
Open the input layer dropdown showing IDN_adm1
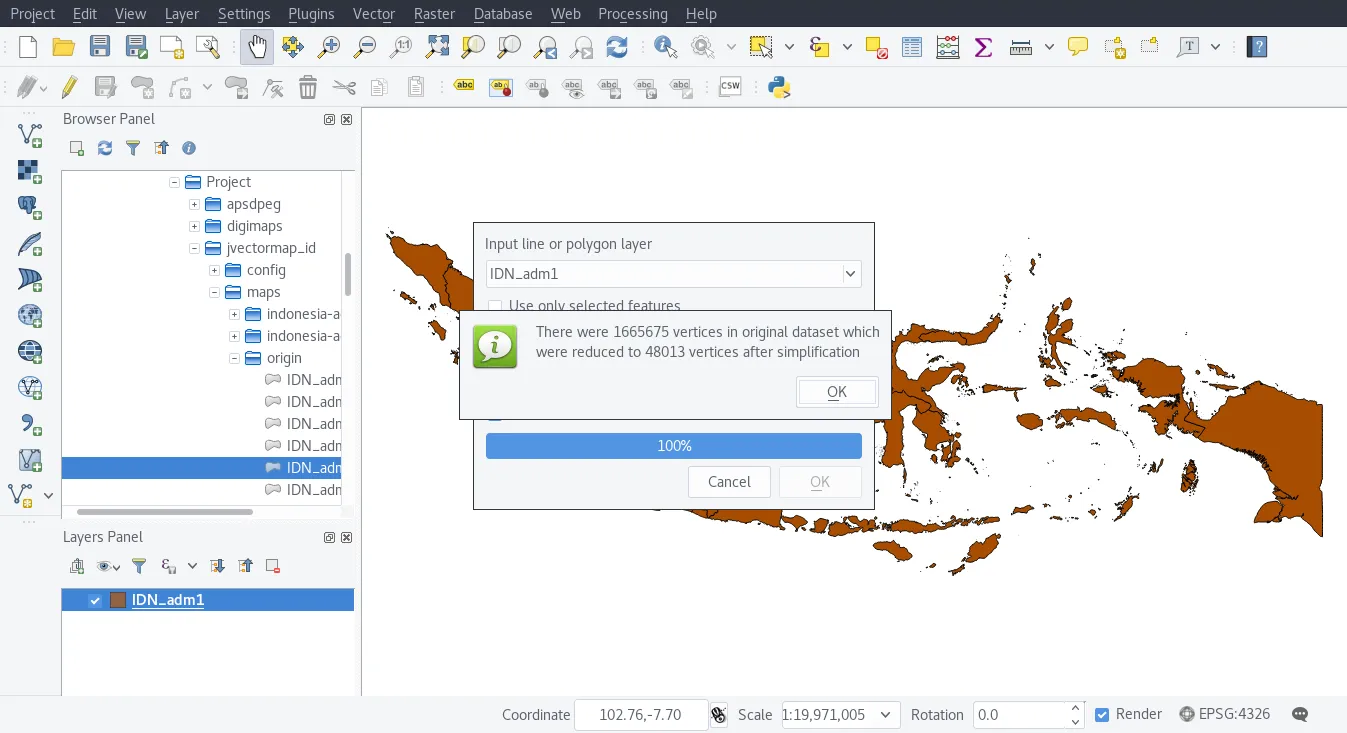click(x=851, y=273)
